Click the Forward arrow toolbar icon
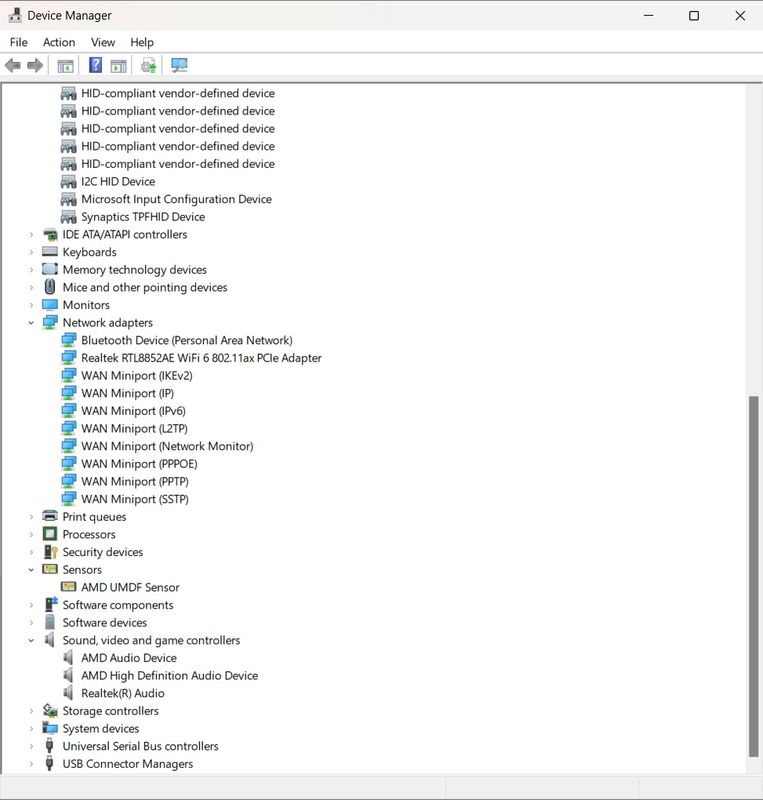Image resolution: width=763 pixels, height=800 pixels. tap(35, 65)
